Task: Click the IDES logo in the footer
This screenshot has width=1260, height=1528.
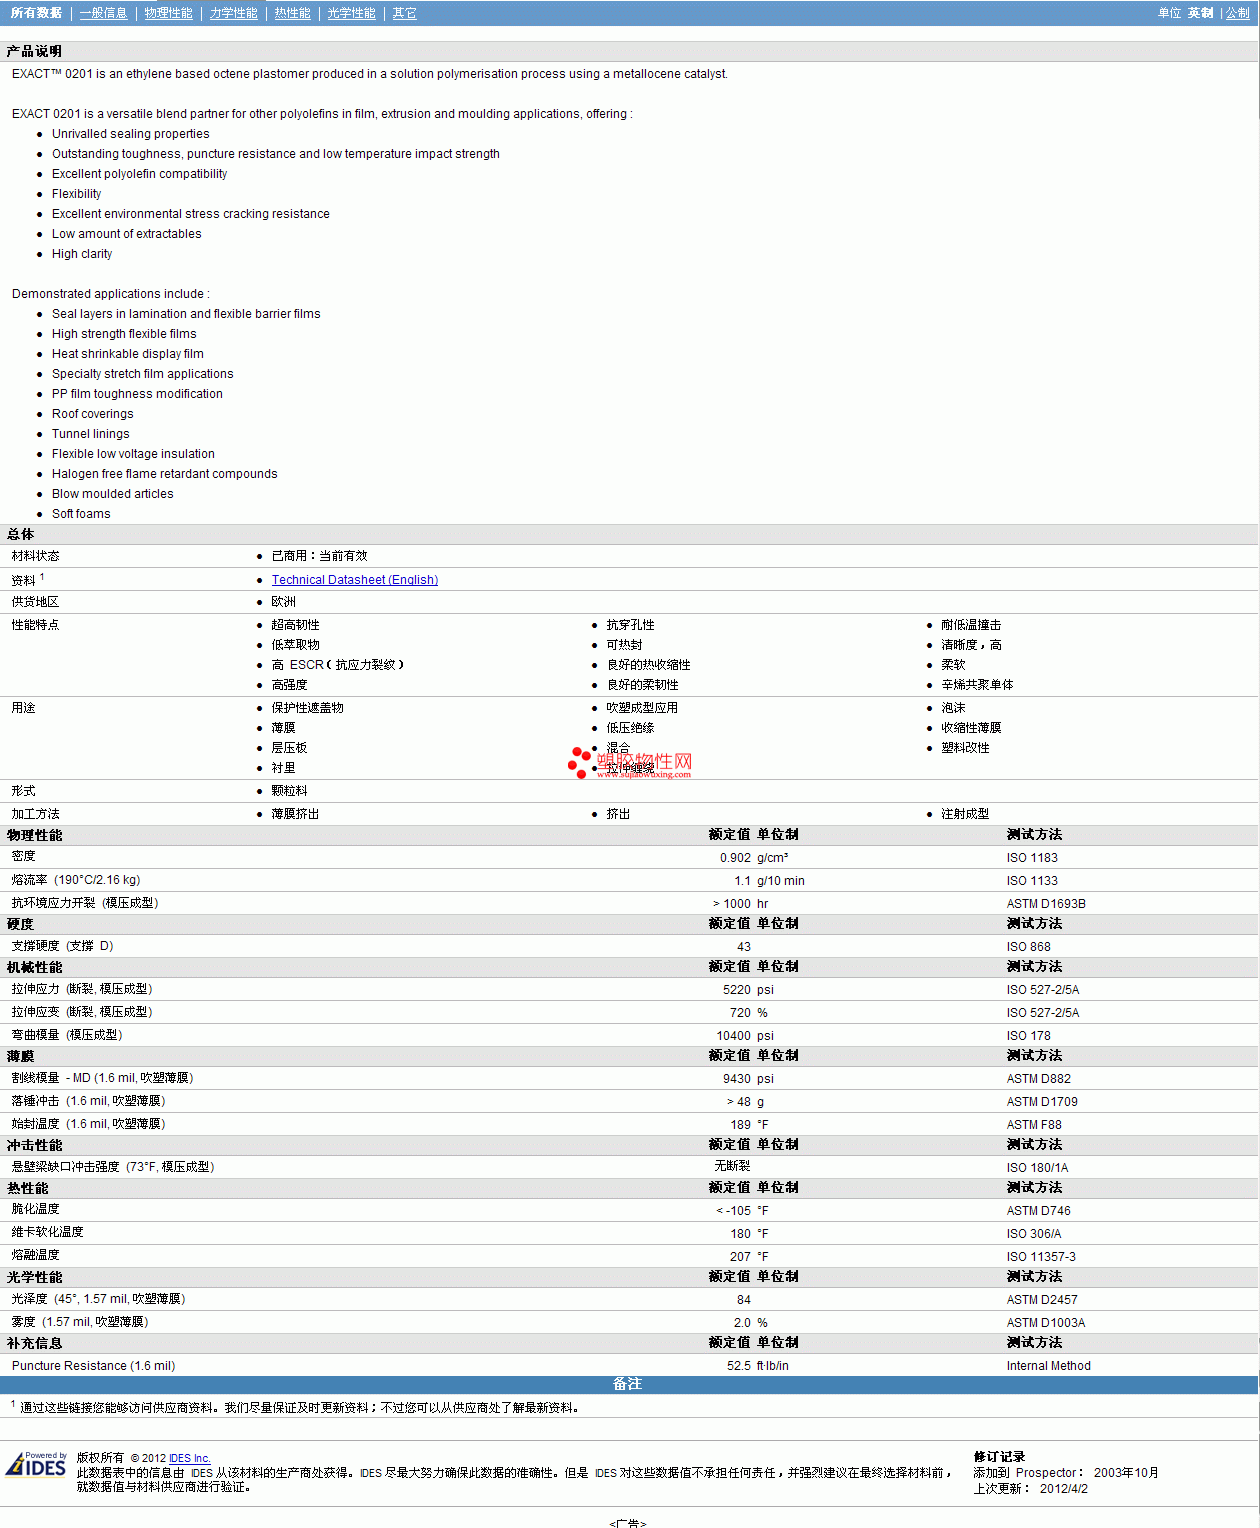Action: pos(36,1465)
